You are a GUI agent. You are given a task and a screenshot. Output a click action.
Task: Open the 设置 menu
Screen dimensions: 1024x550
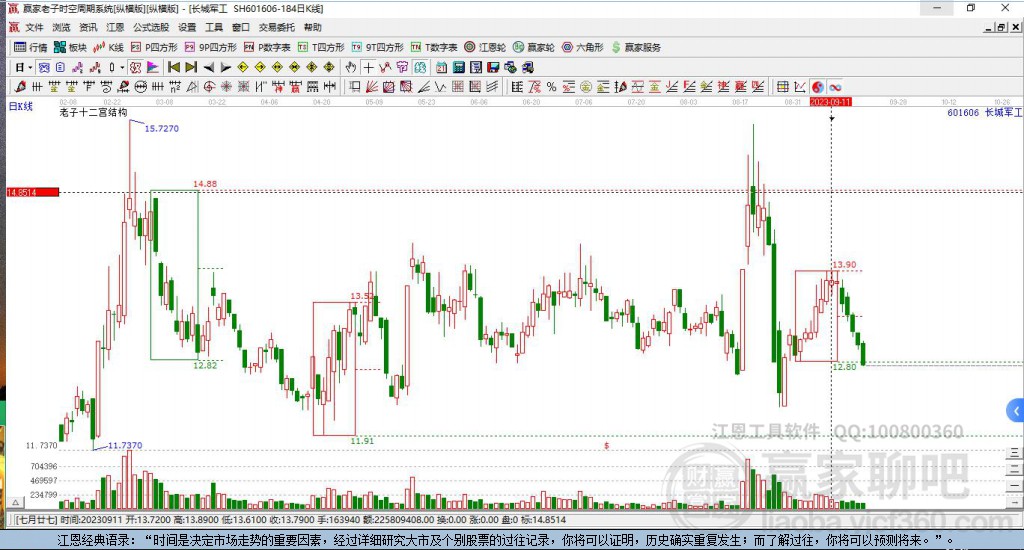(187, 27)
